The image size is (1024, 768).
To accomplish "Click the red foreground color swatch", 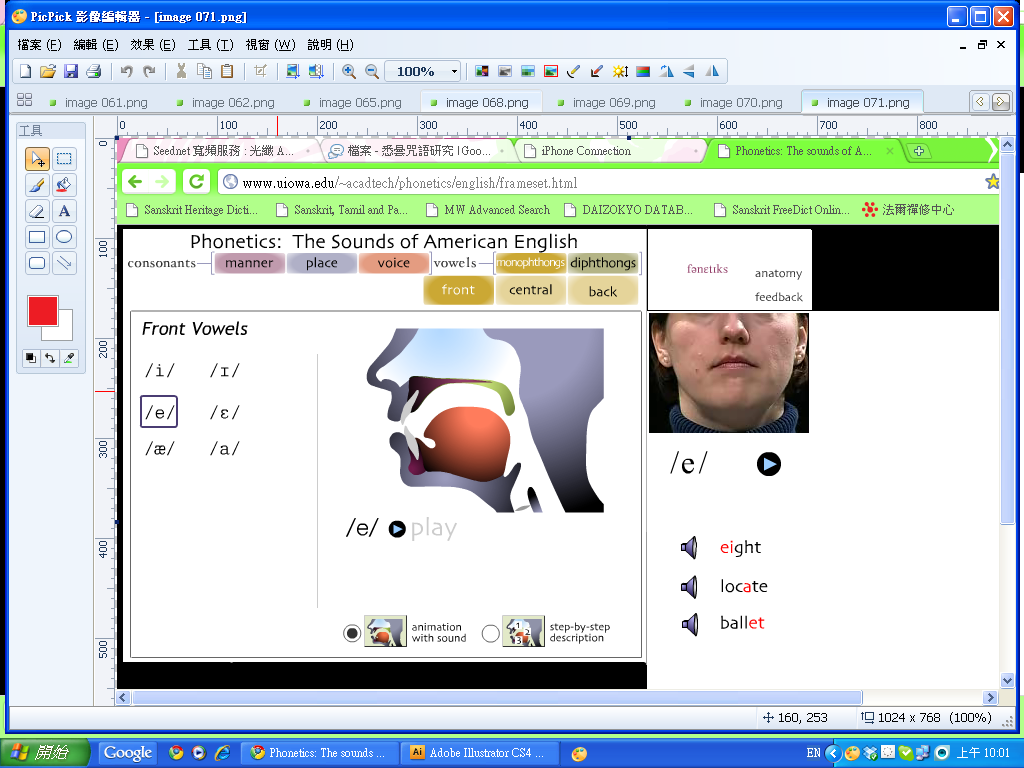I will pyautogui.click(x=42, y=311).
